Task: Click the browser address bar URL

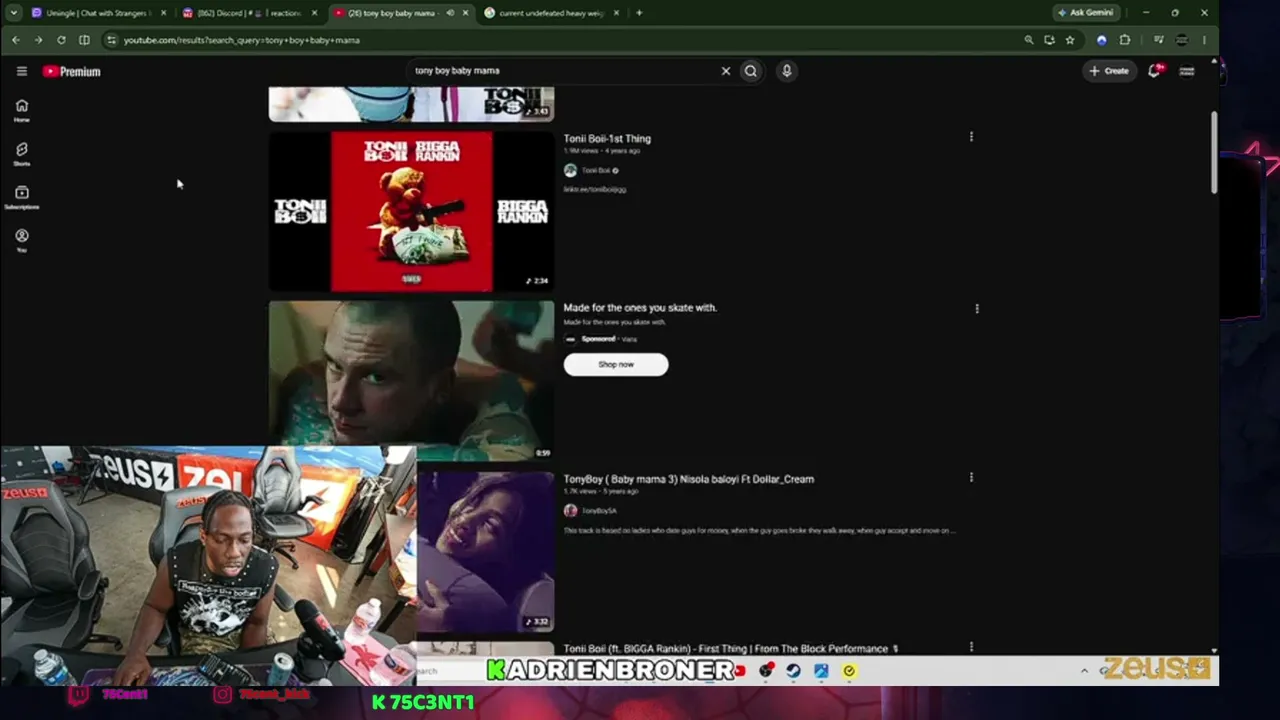Action: [242, 40]
